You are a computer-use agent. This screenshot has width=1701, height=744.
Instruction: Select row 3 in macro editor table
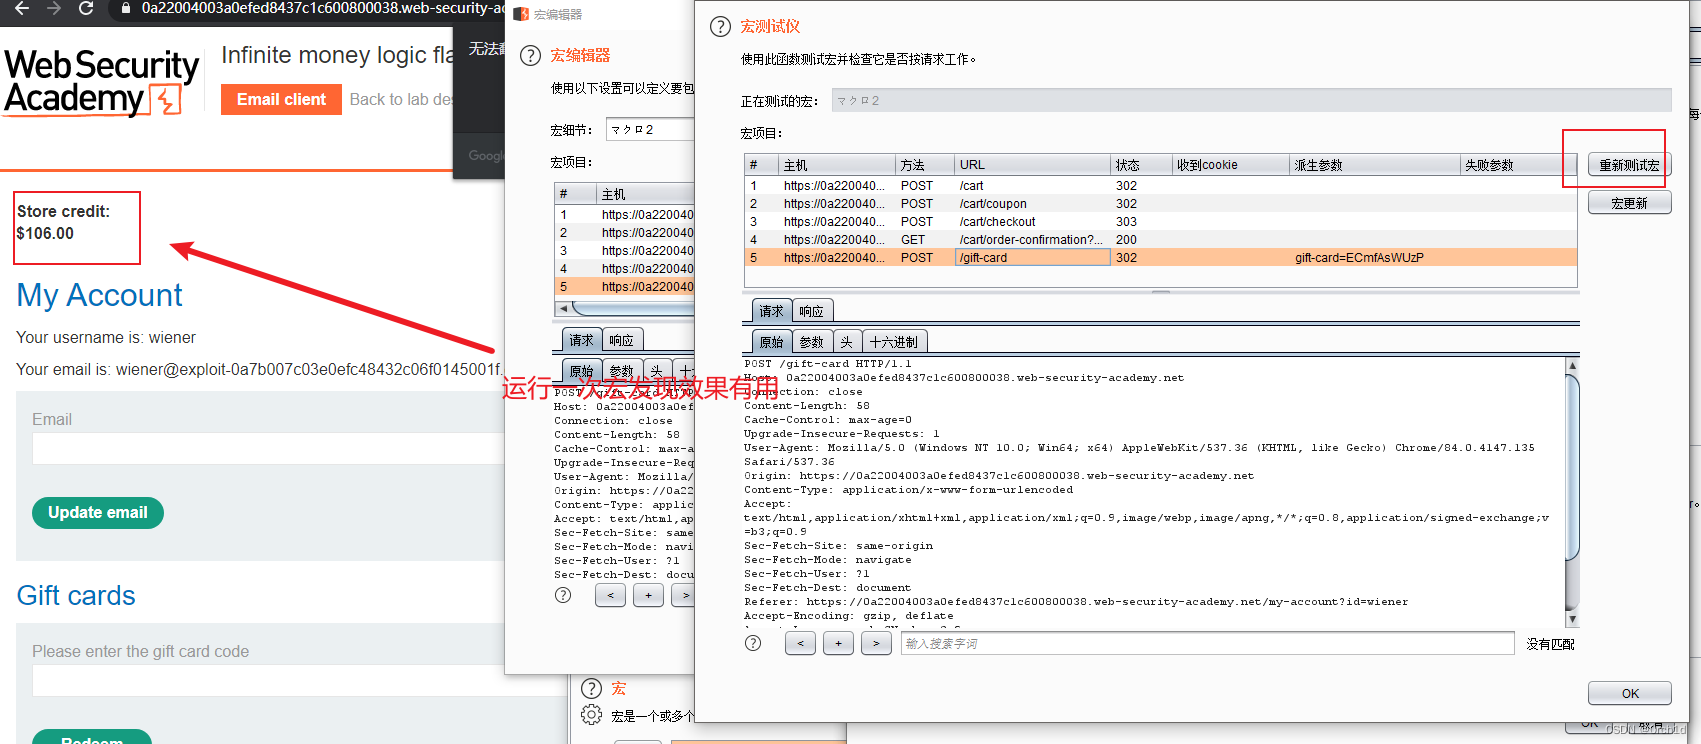click(x=625, y=250)
